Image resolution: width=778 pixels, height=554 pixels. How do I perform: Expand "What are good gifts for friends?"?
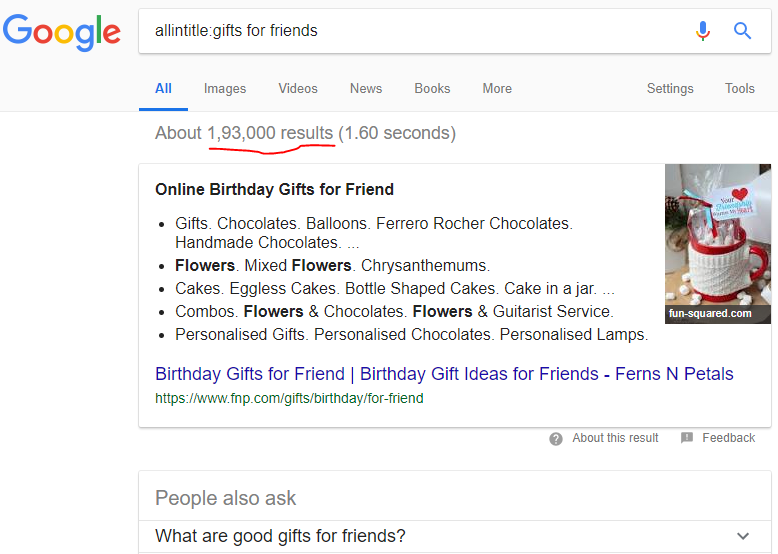click(741, 536)
